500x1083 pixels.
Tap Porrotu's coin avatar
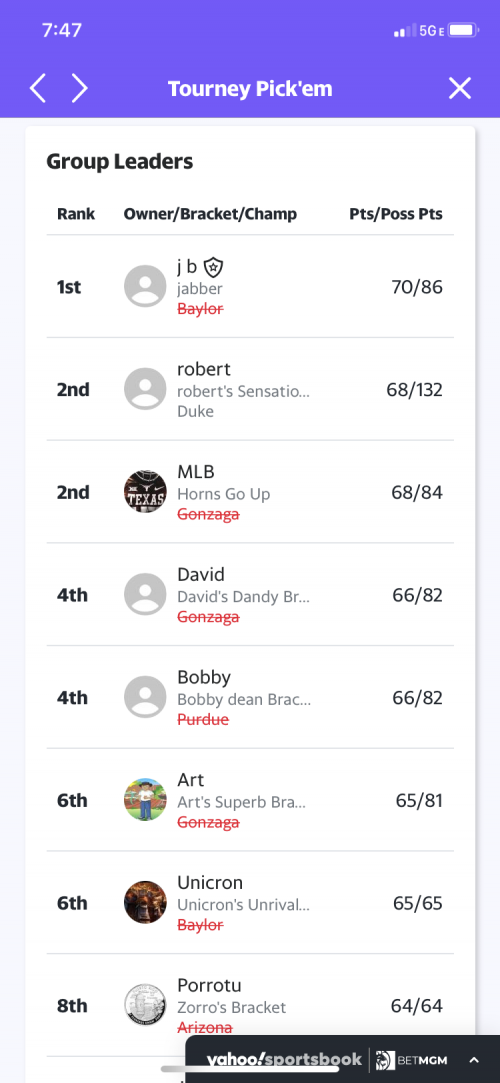click(145, 1006)
